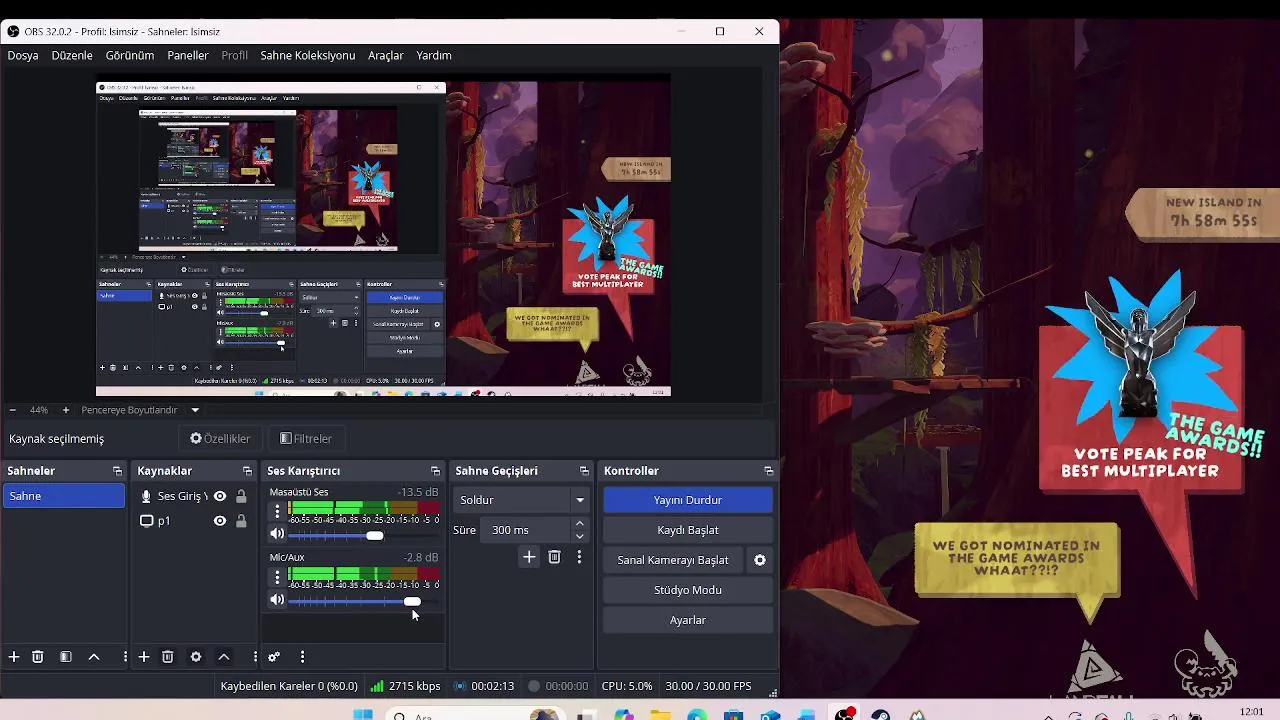Toggle lock on the p1 source
Image resolution: width=1280 pixels, height=720 pixels.
[241, 521]
